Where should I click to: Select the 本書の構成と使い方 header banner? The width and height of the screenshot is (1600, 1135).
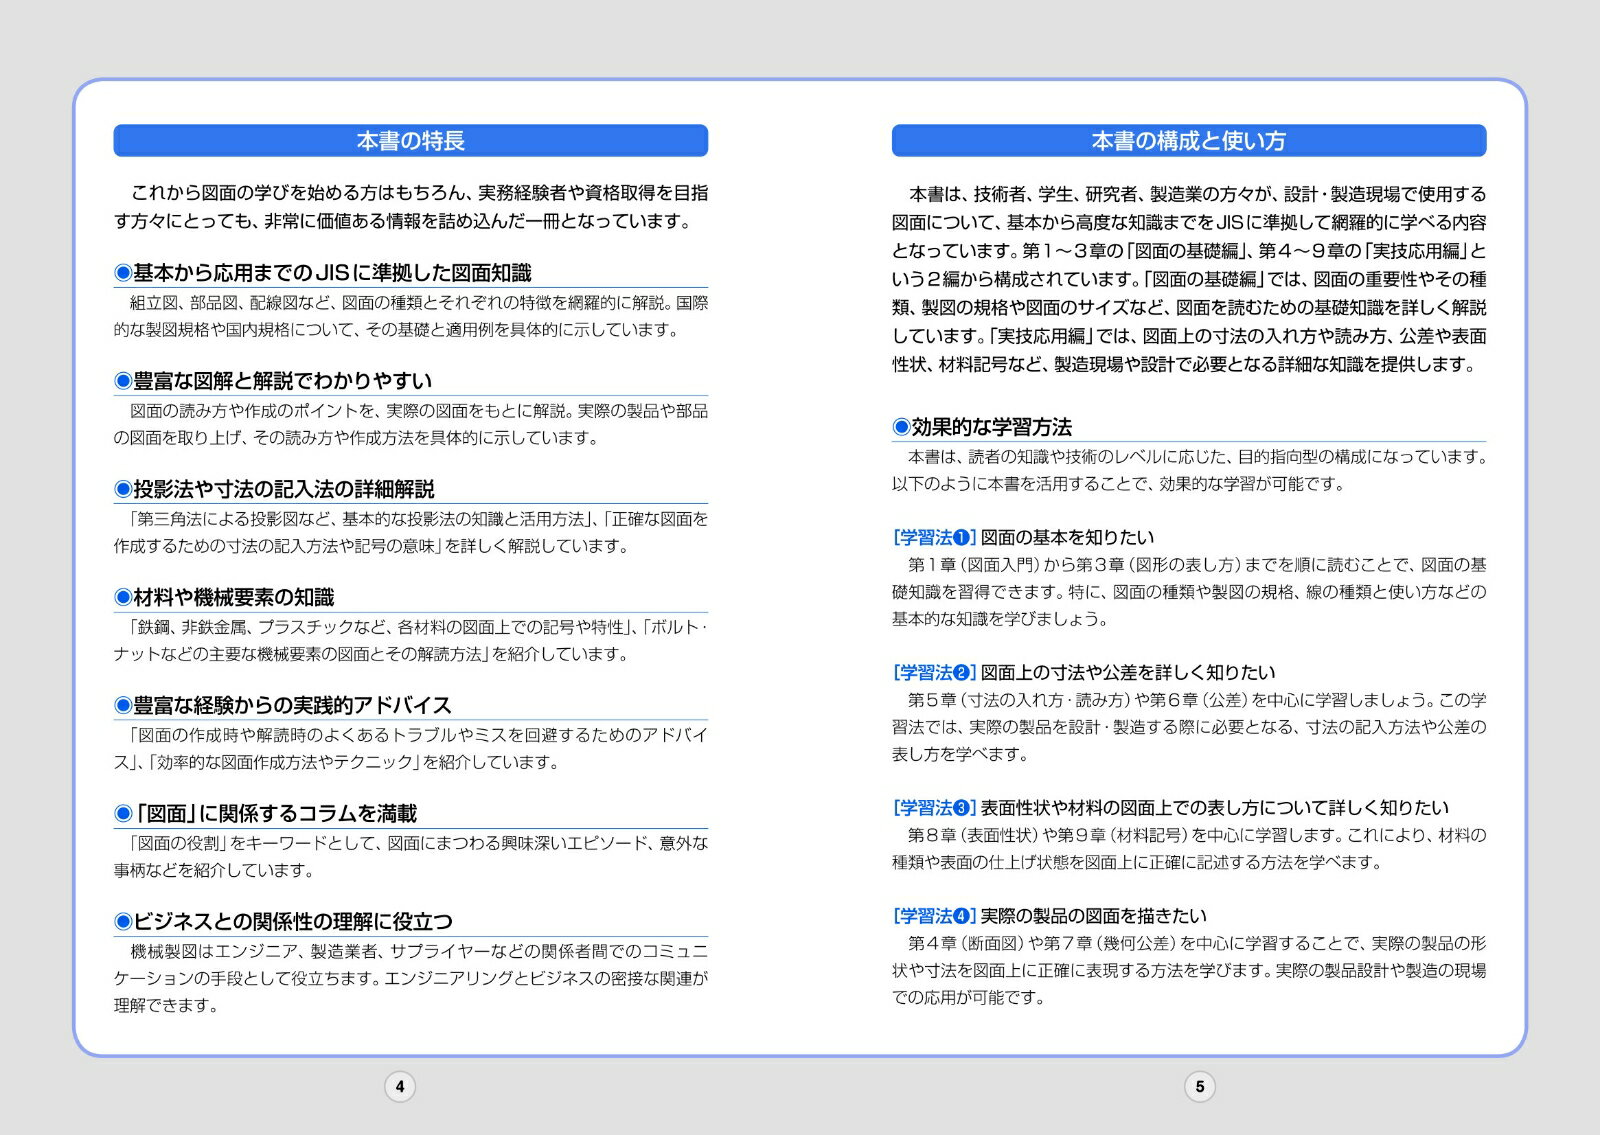click(x=1188, y=141)
